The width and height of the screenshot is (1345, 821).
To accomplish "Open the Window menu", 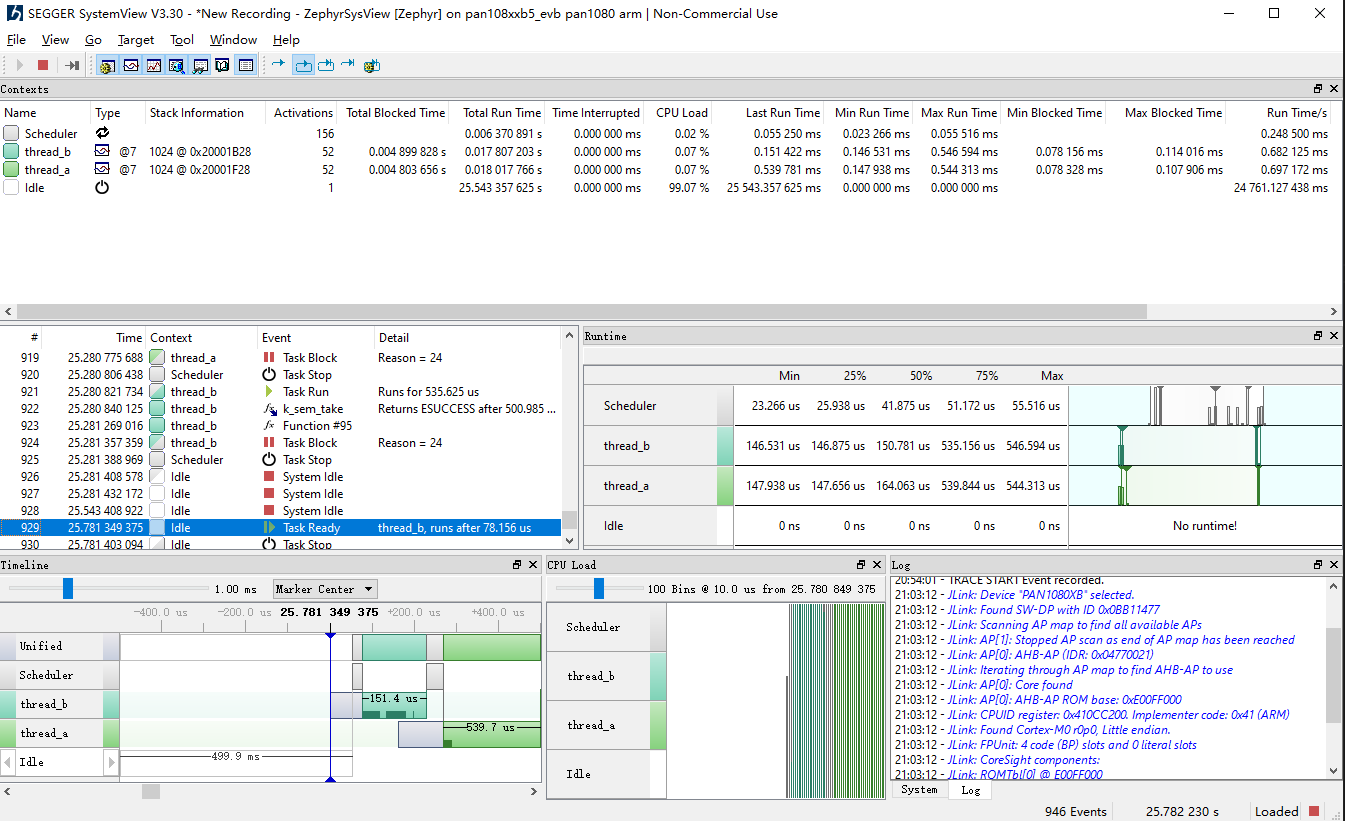I will (x=233, y=40).
